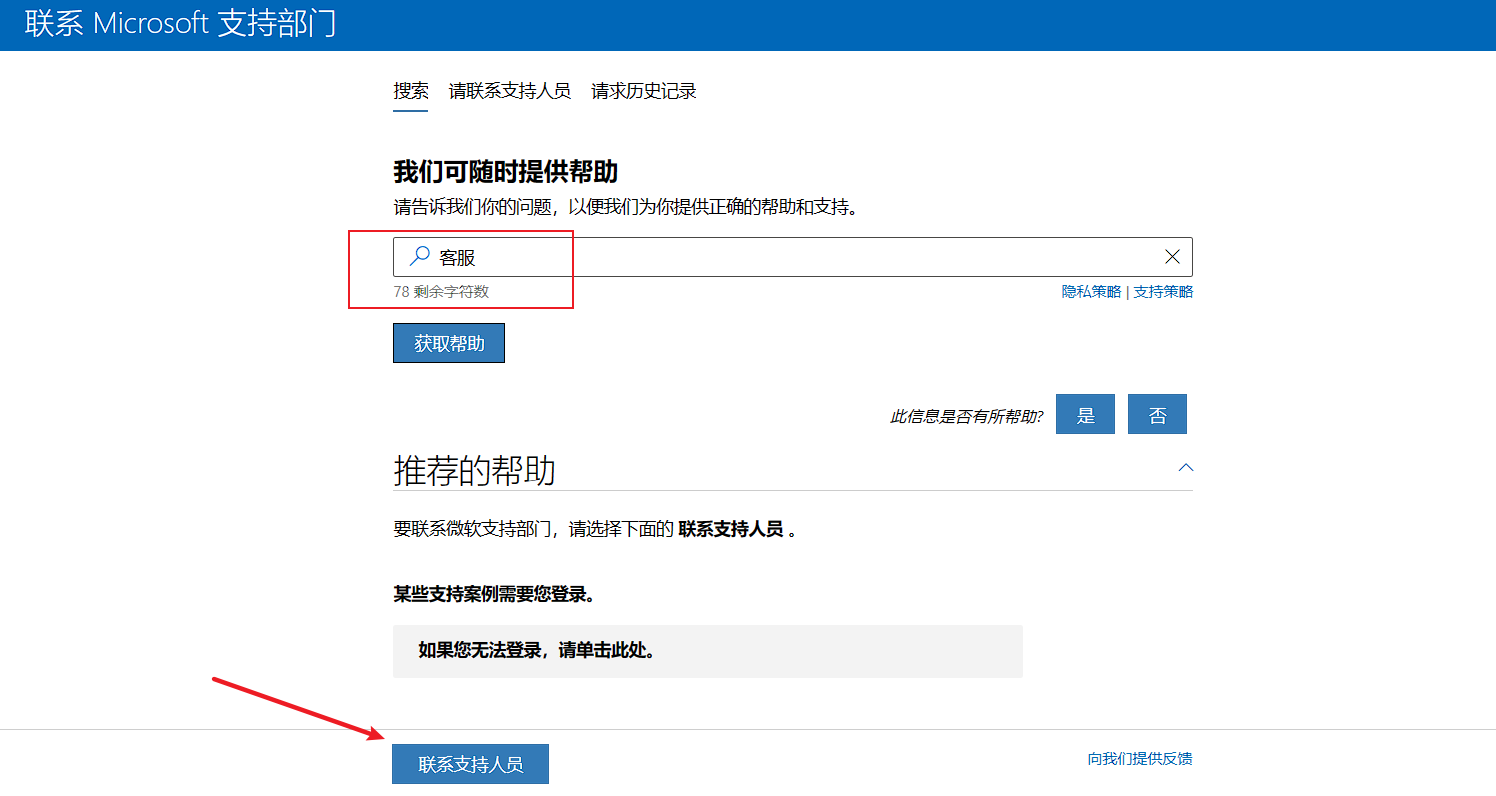Click the magnifier icon in the search box

(x=420, y=257)
